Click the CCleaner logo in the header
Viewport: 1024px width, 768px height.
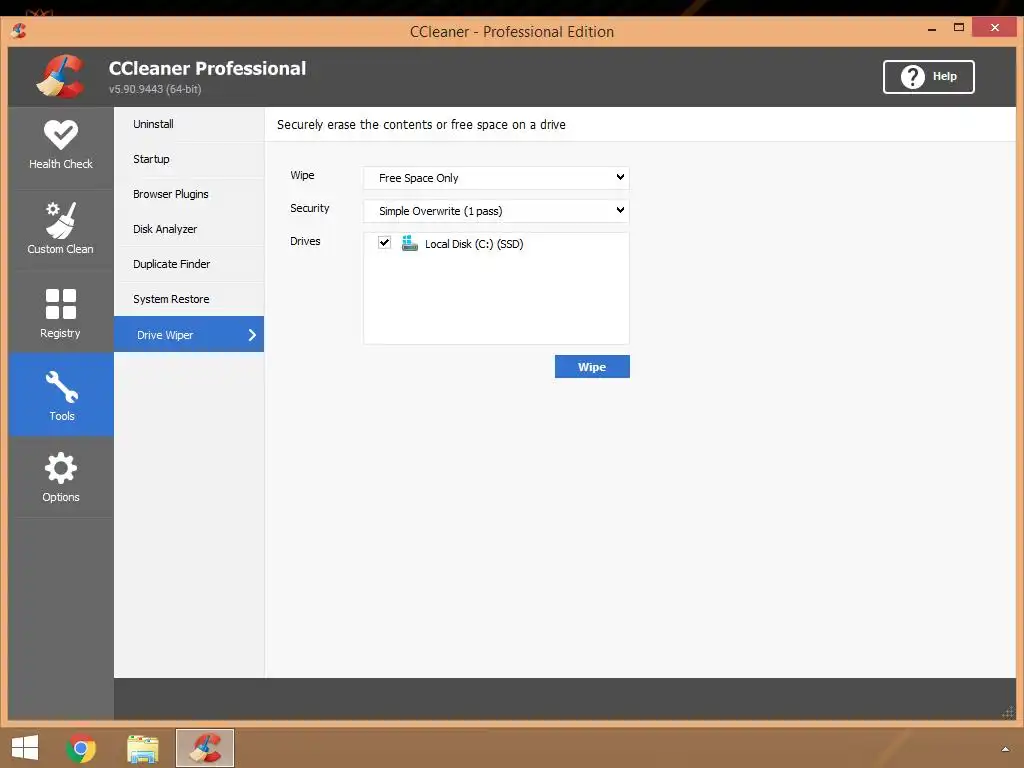pyautogui.click(x=60, y=76)
